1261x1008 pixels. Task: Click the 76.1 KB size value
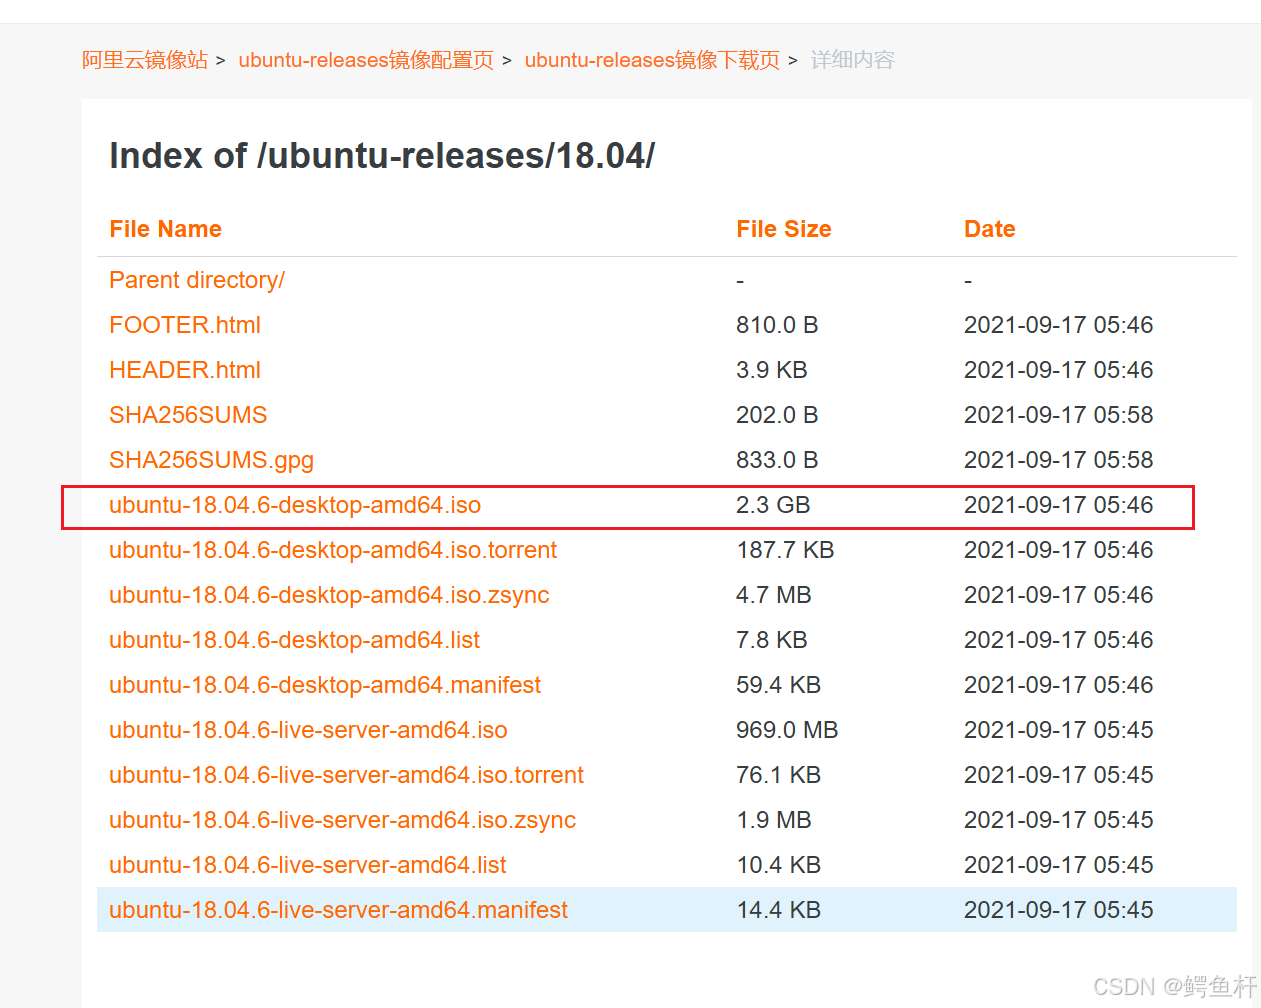point(778,775)
